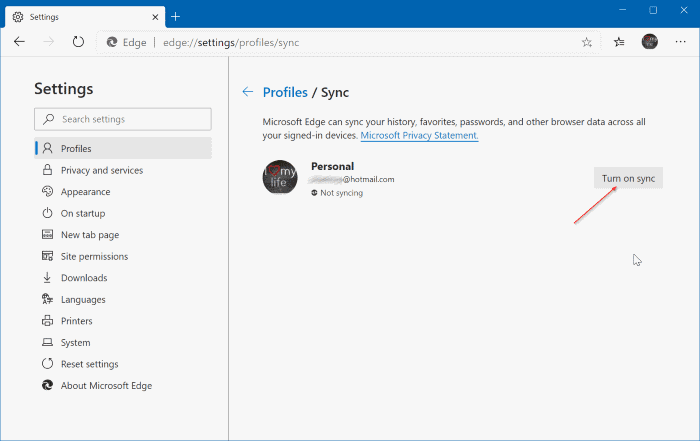
Task: Click the Search settings input box
Action: (123, 119)
